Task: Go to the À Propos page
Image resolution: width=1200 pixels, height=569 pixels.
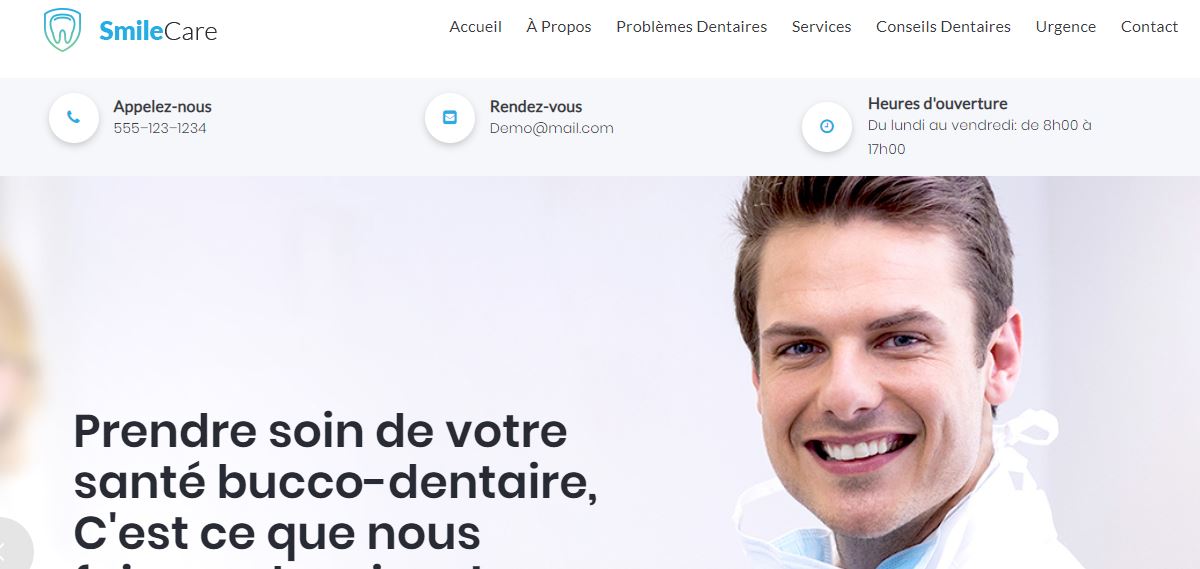Action: point(559,27)
